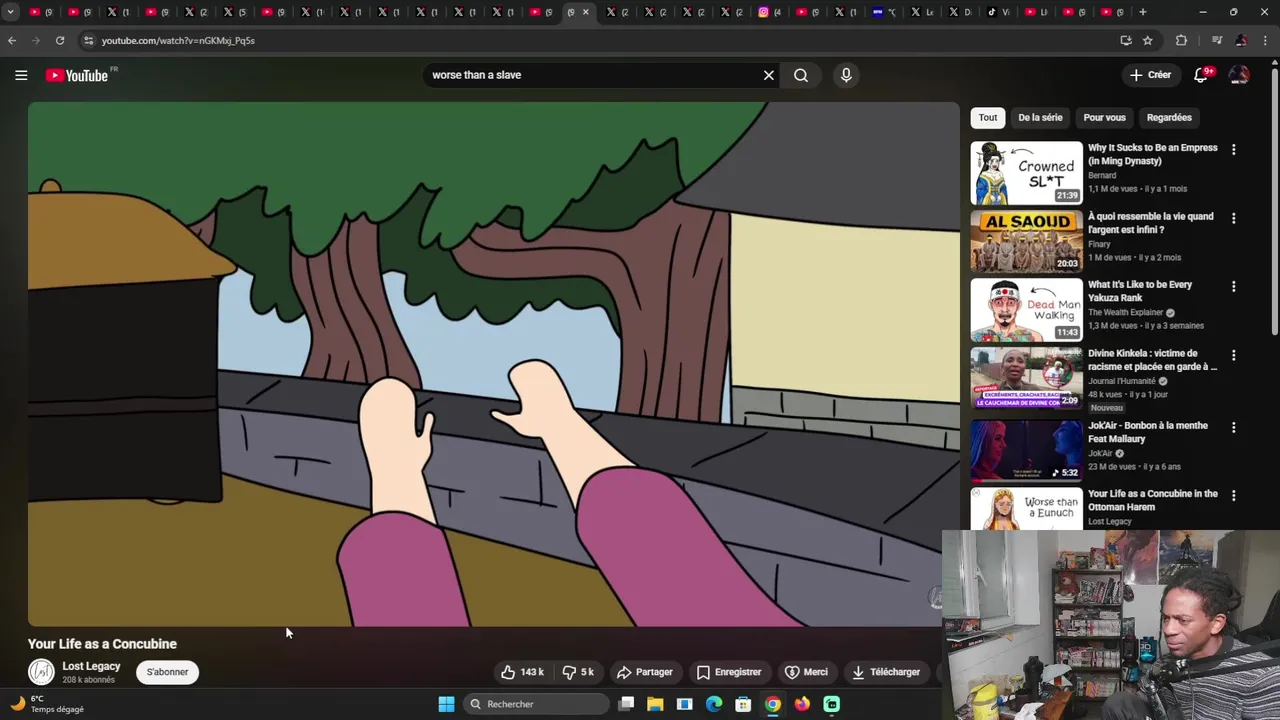Open Chrome three-dot menu
The width and height of the screenshot is (1280, 720).
coord(1265,40)
